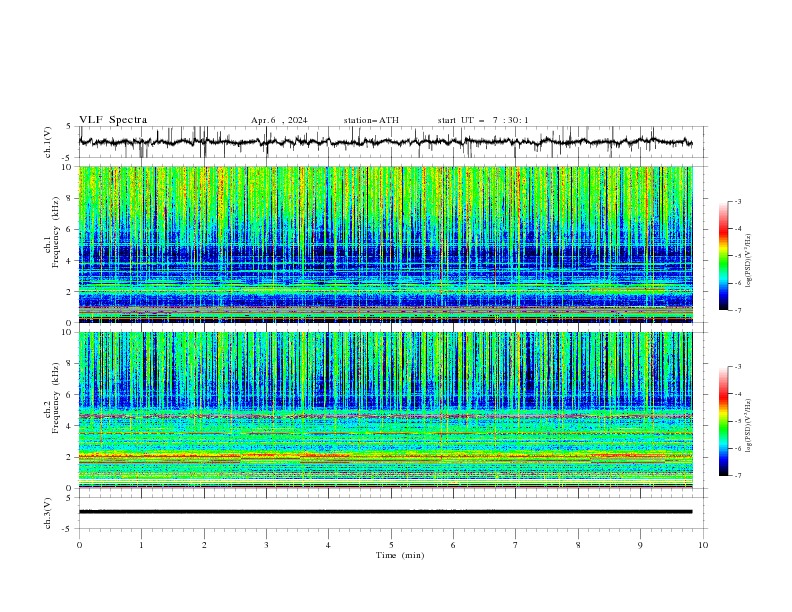This screenshot has width=792, height=612.
Task: Click the '5' tick on the time axis
Action: point(391,545)
